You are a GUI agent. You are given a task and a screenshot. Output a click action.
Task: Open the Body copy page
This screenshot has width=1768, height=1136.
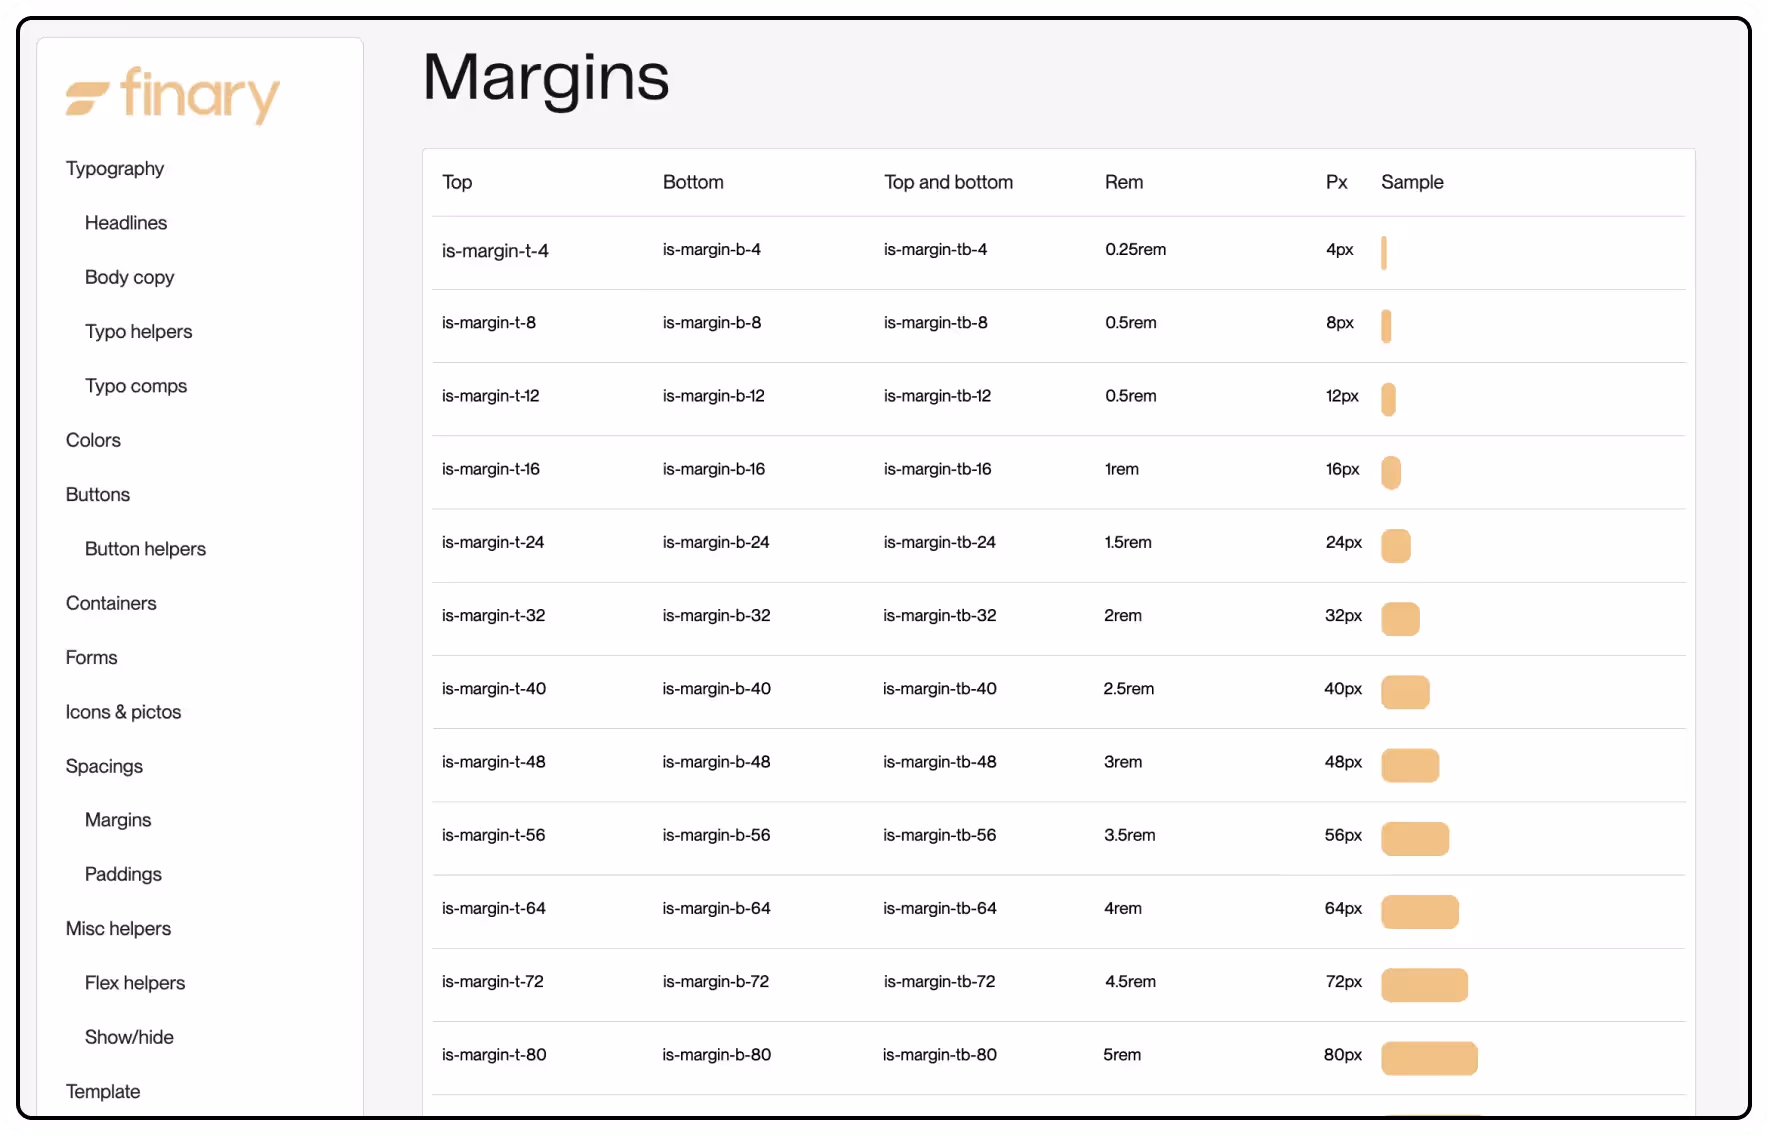click(x=129, y=277)
